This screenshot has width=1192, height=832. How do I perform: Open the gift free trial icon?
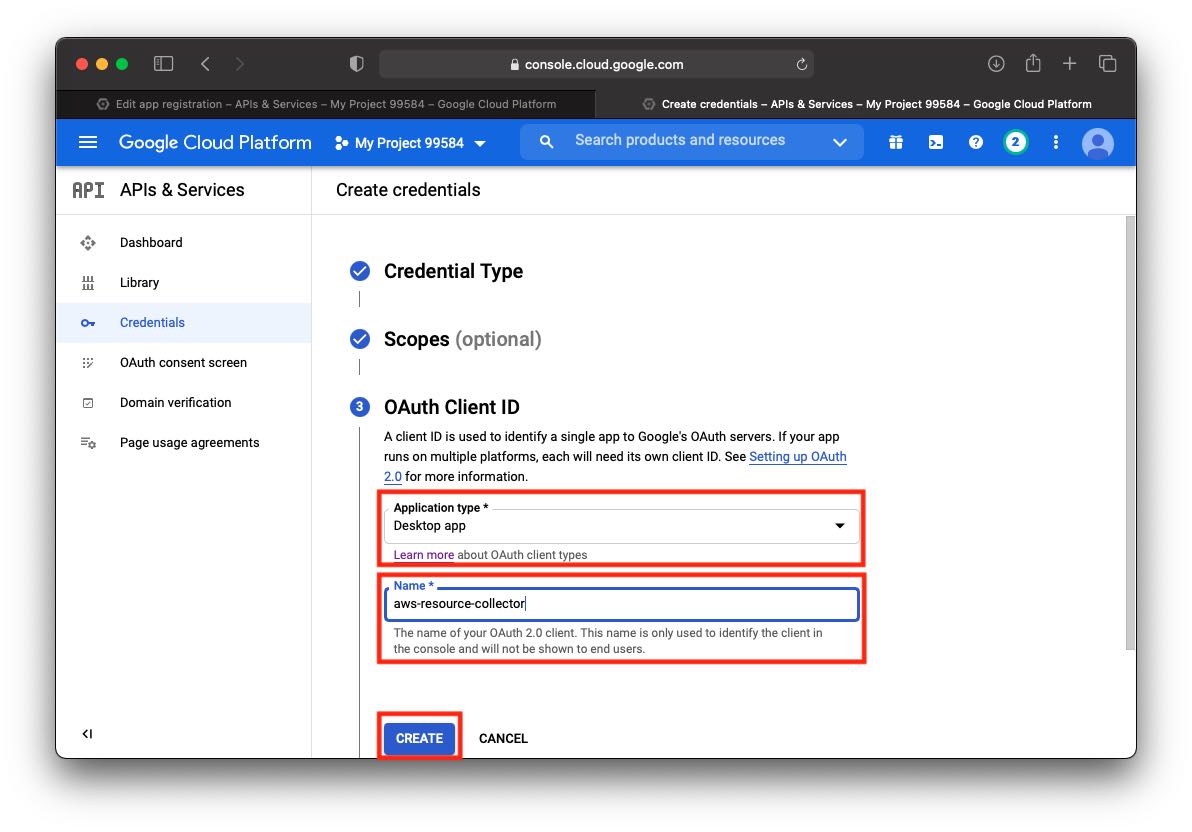896,142
